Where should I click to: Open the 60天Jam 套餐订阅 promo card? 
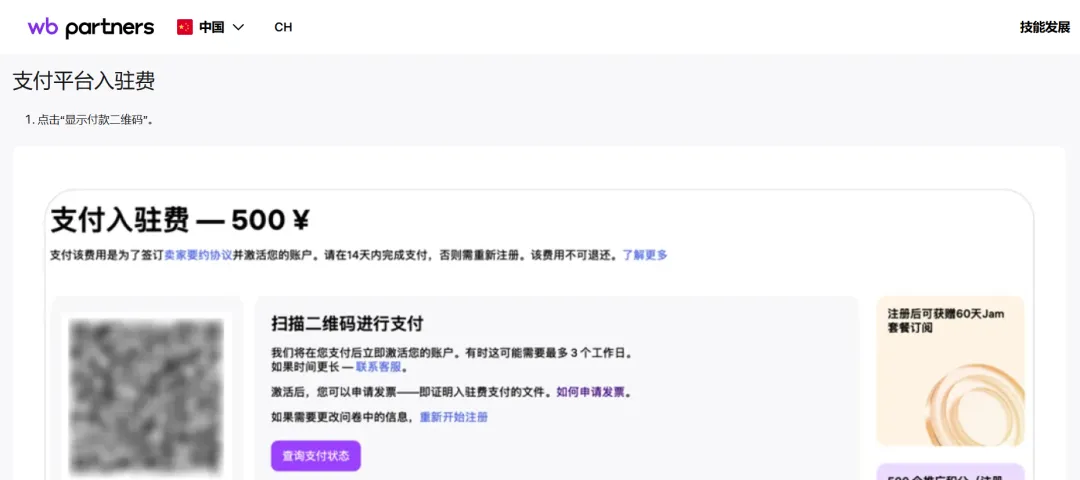point(950,371)
